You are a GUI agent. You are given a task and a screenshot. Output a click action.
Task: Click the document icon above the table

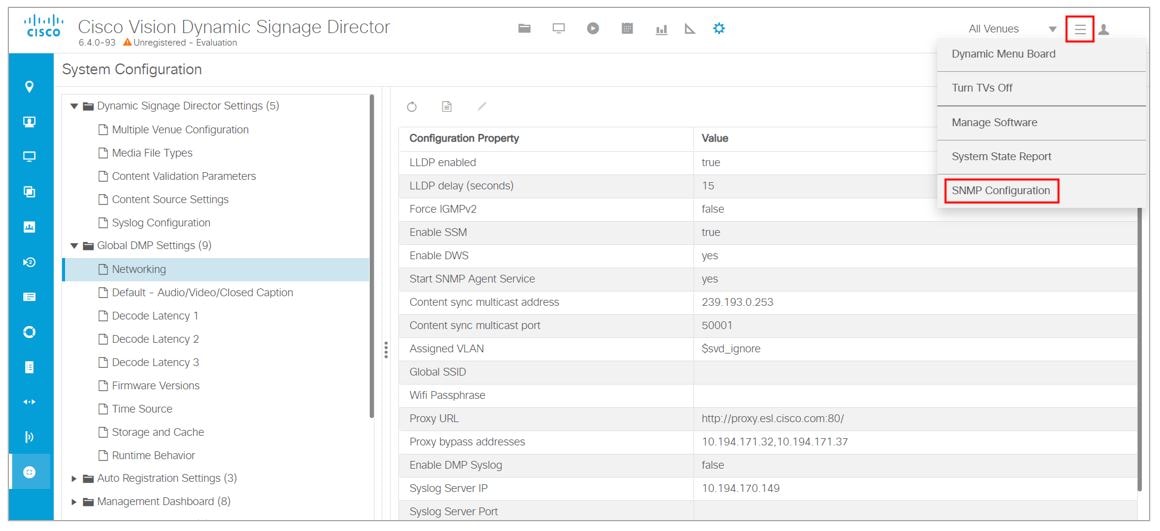447,107
